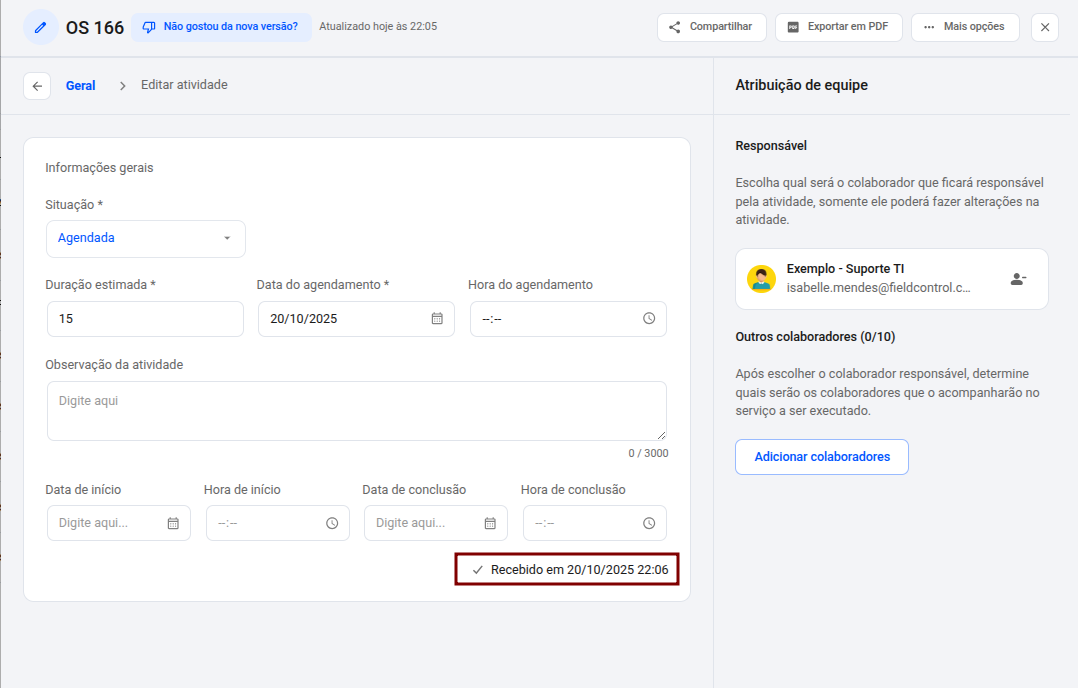
Task: Open the clock icon for Hora do agendamento
Action: (649, 318)
